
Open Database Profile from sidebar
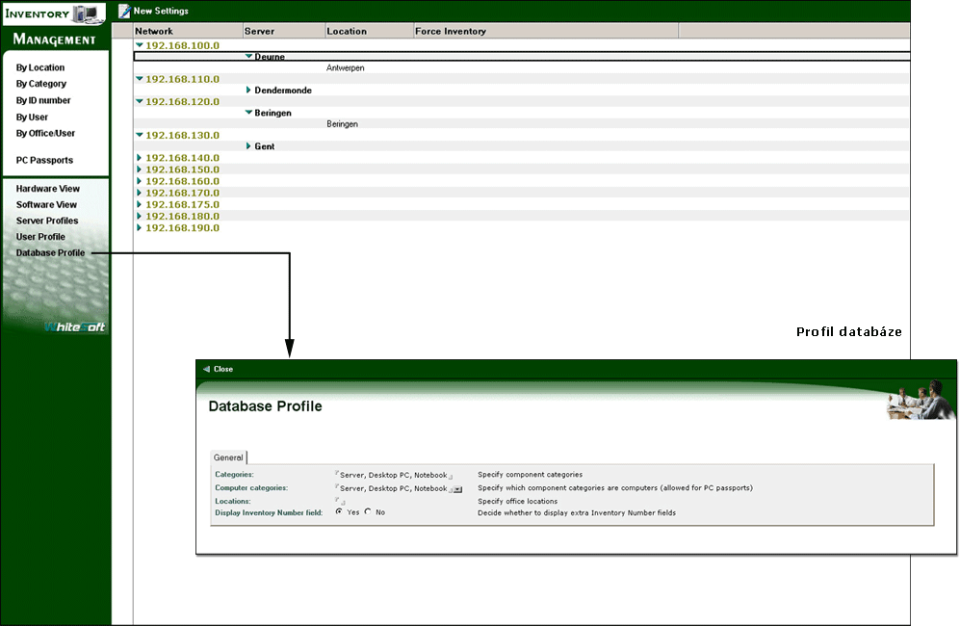point(50,253)
